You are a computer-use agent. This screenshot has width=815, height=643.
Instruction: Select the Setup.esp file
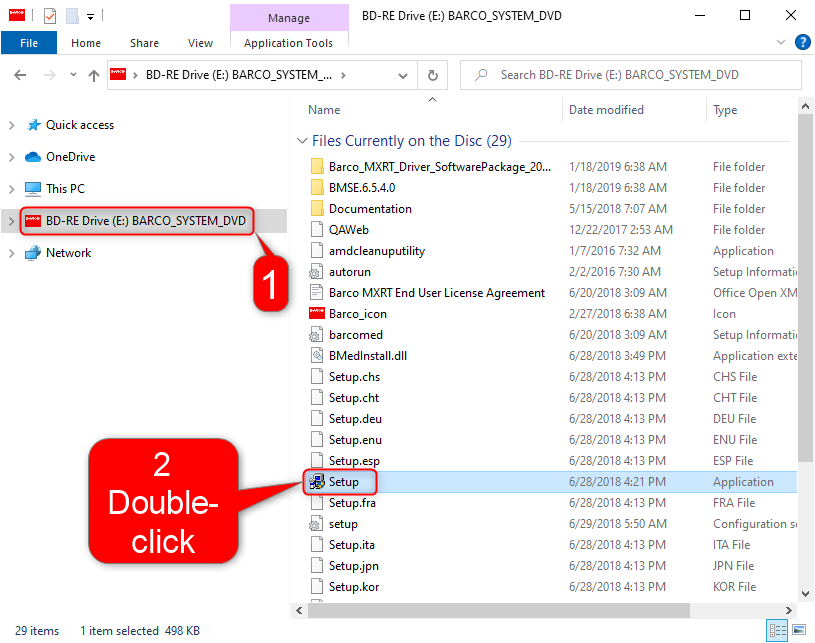[x=354, y=461]
